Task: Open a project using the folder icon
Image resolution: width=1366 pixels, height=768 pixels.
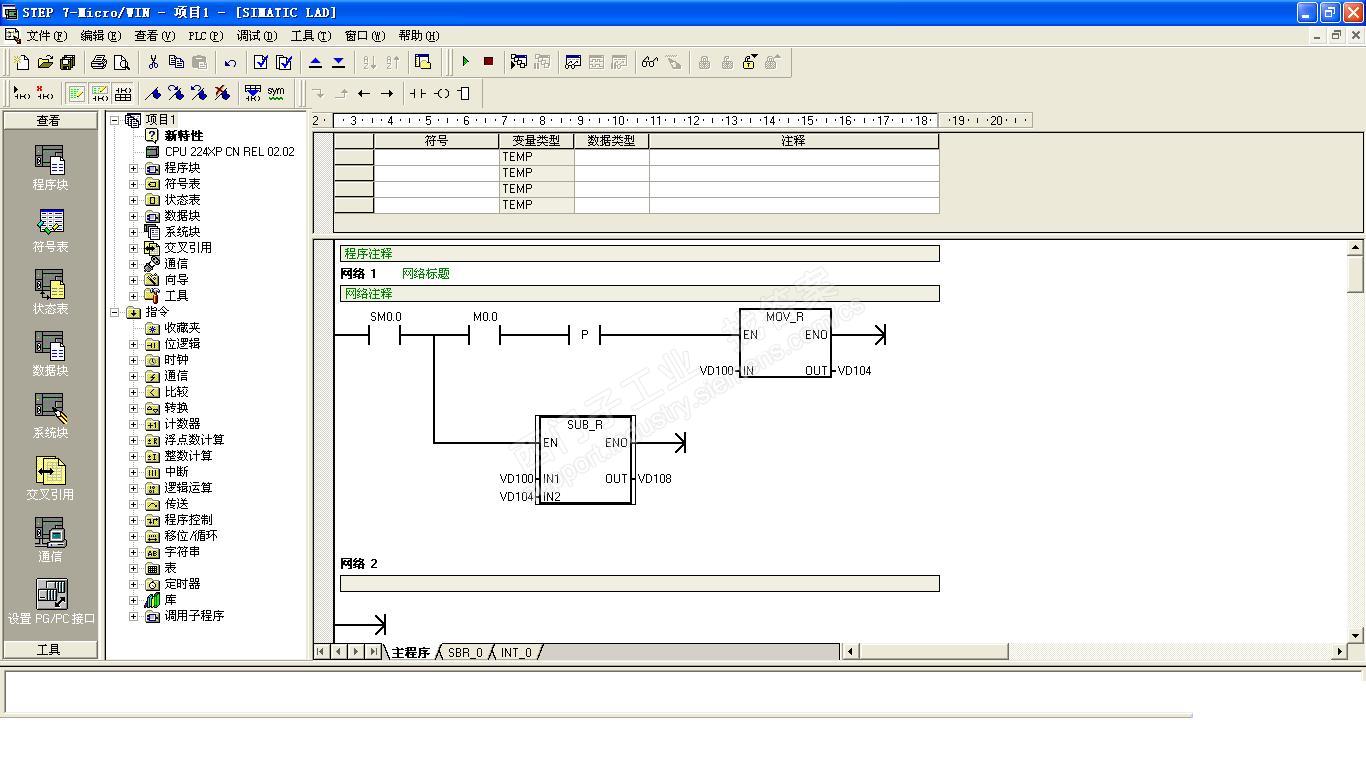Action: click(x=45, y=62)
